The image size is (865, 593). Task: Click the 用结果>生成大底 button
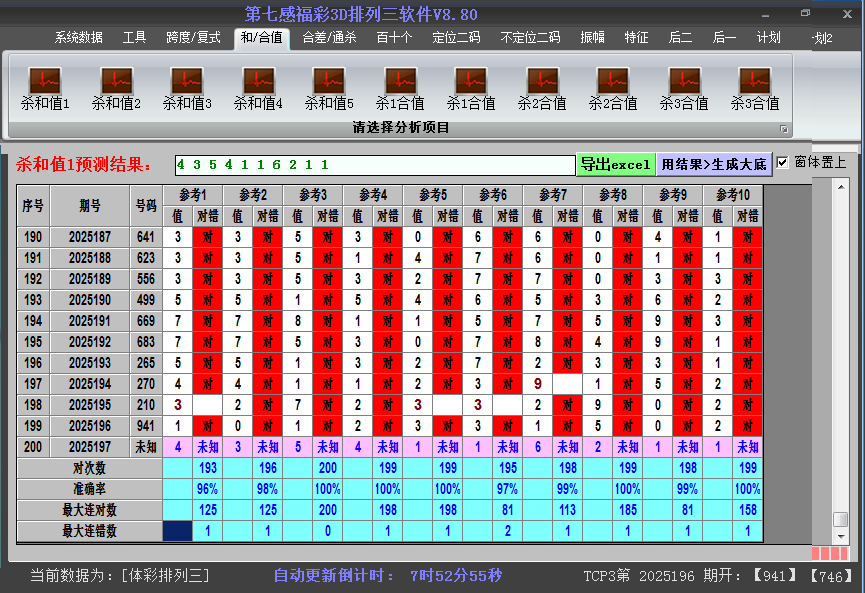(714, 164)
